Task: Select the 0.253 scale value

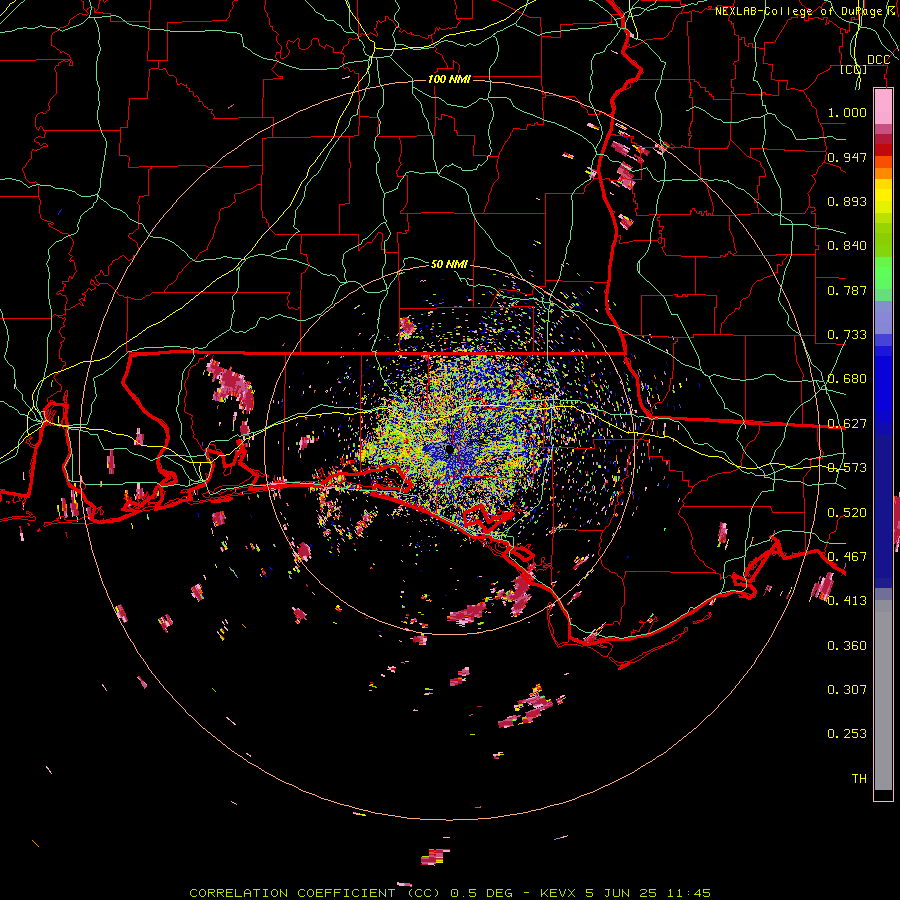Action: [847, 734]
